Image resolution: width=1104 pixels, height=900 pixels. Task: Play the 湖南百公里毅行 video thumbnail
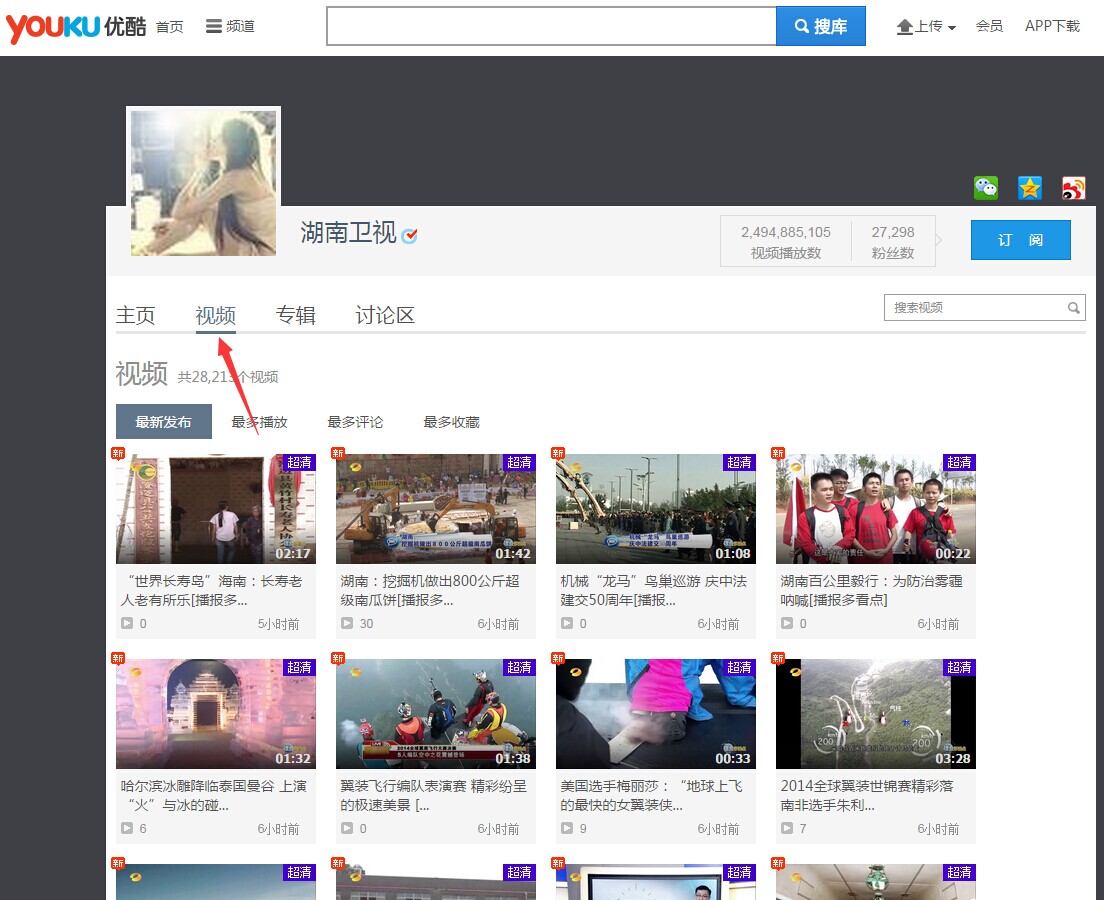(876, 508)
